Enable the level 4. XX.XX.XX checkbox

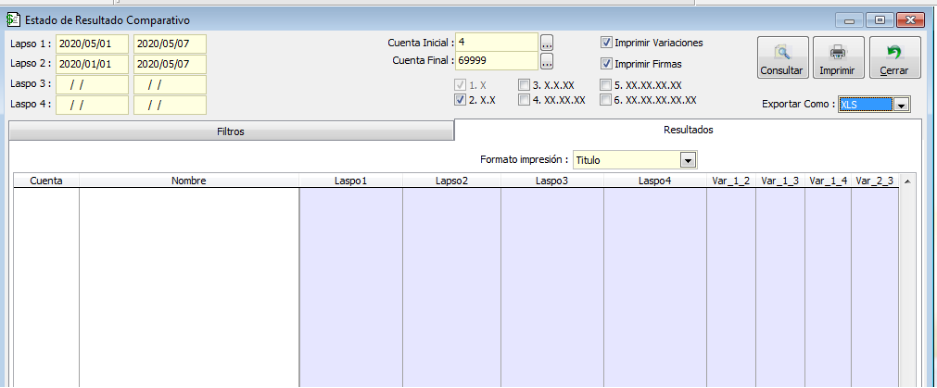coord(524,100)
